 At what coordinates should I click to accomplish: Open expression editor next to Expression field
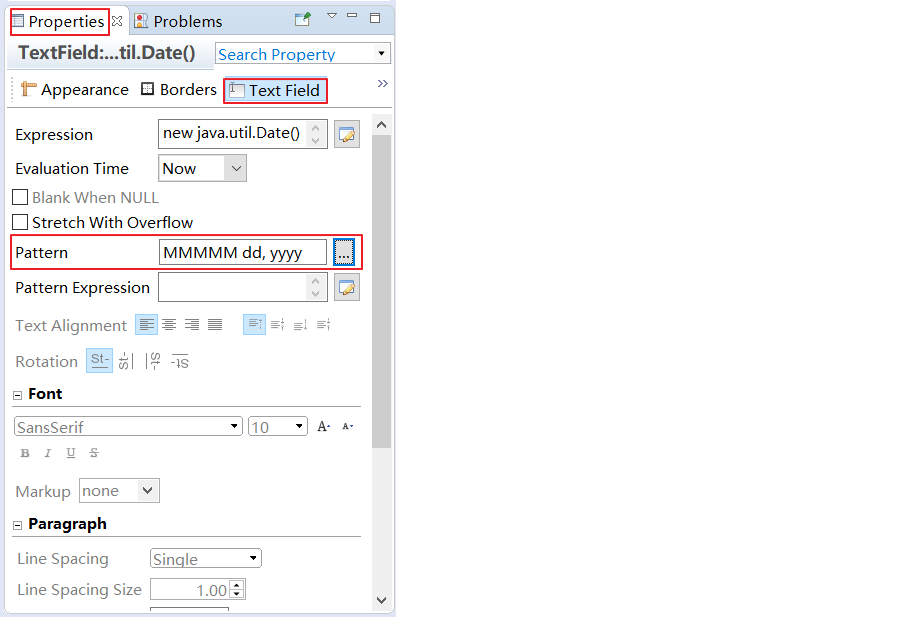(347, 135)
